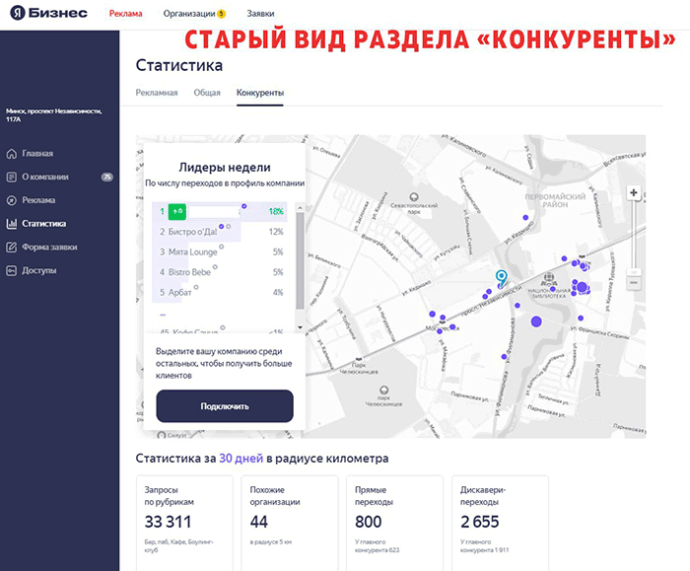Screen dimensions: 690x571
Task: Click the Форма заявки edit icon
Action: pyautogui.click(x=11, y=247)
